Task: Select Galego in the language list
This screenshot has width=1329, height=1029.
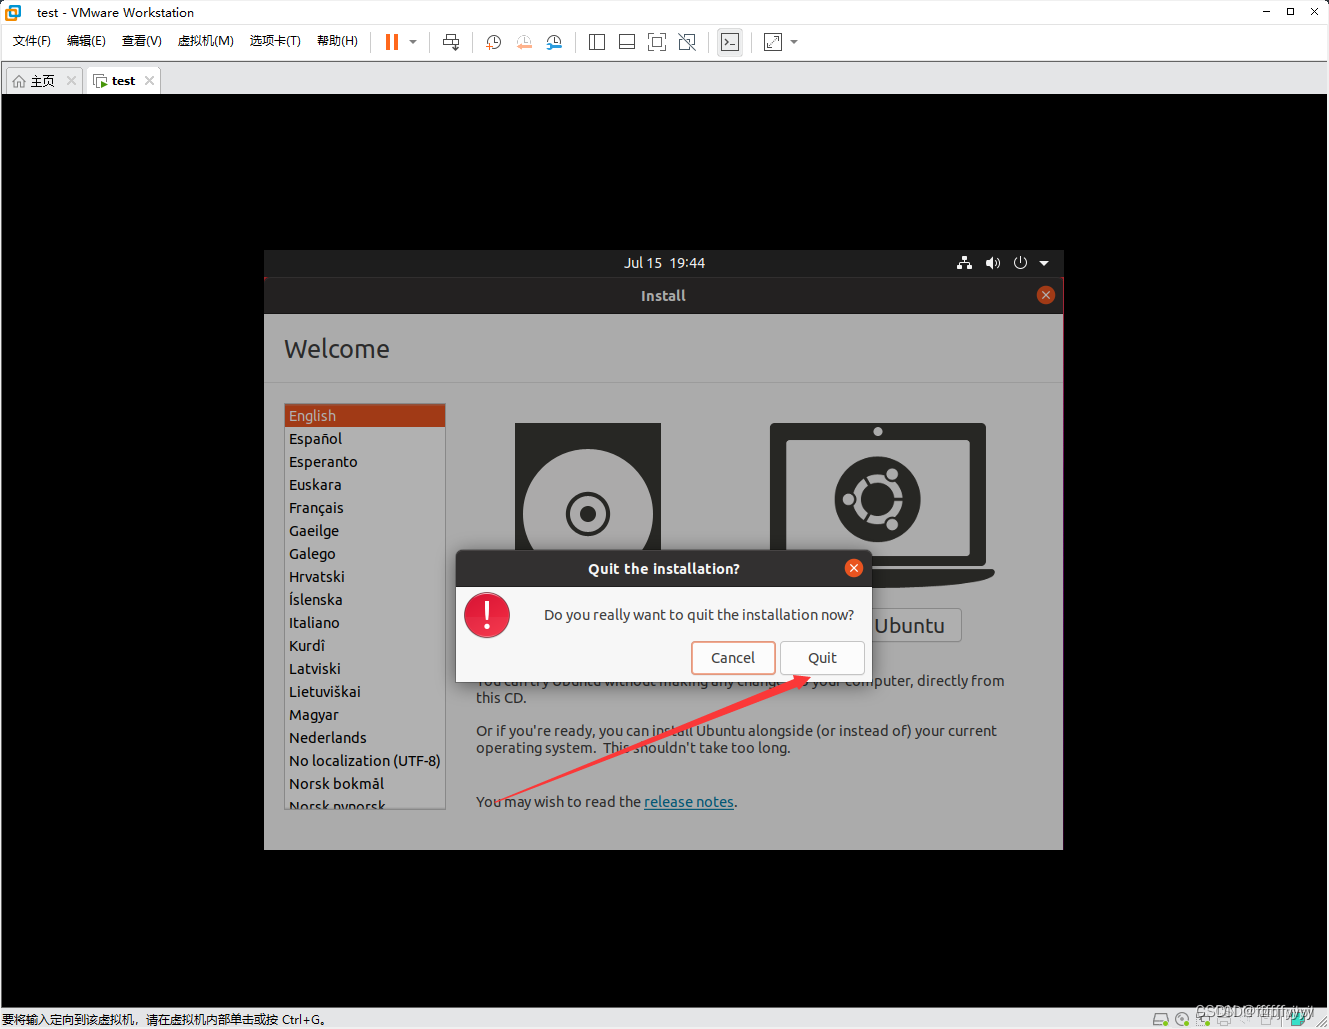Action: click(x=365, y=554)
